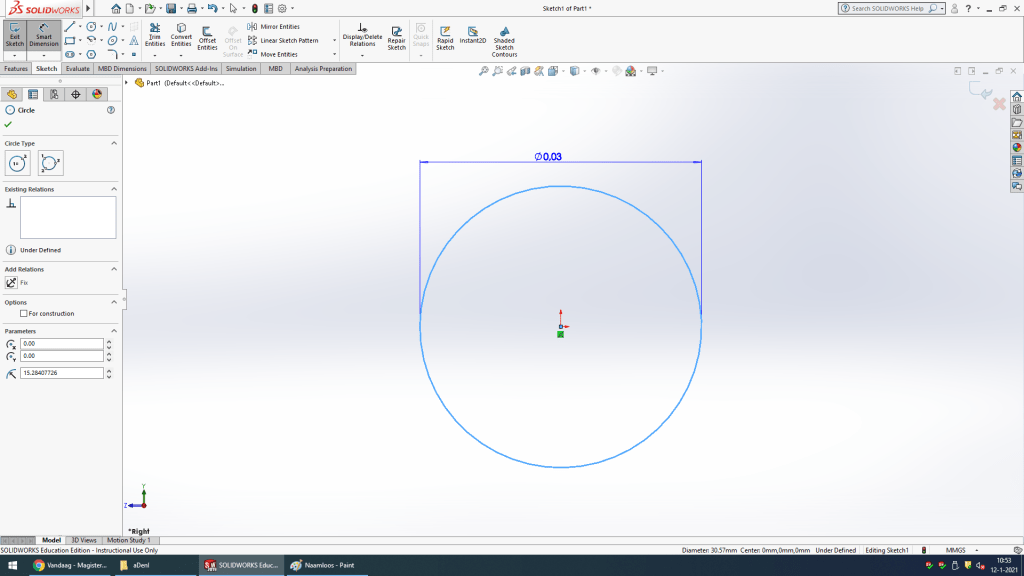Activate the Offset Entities tool

[x=207, y=39]
